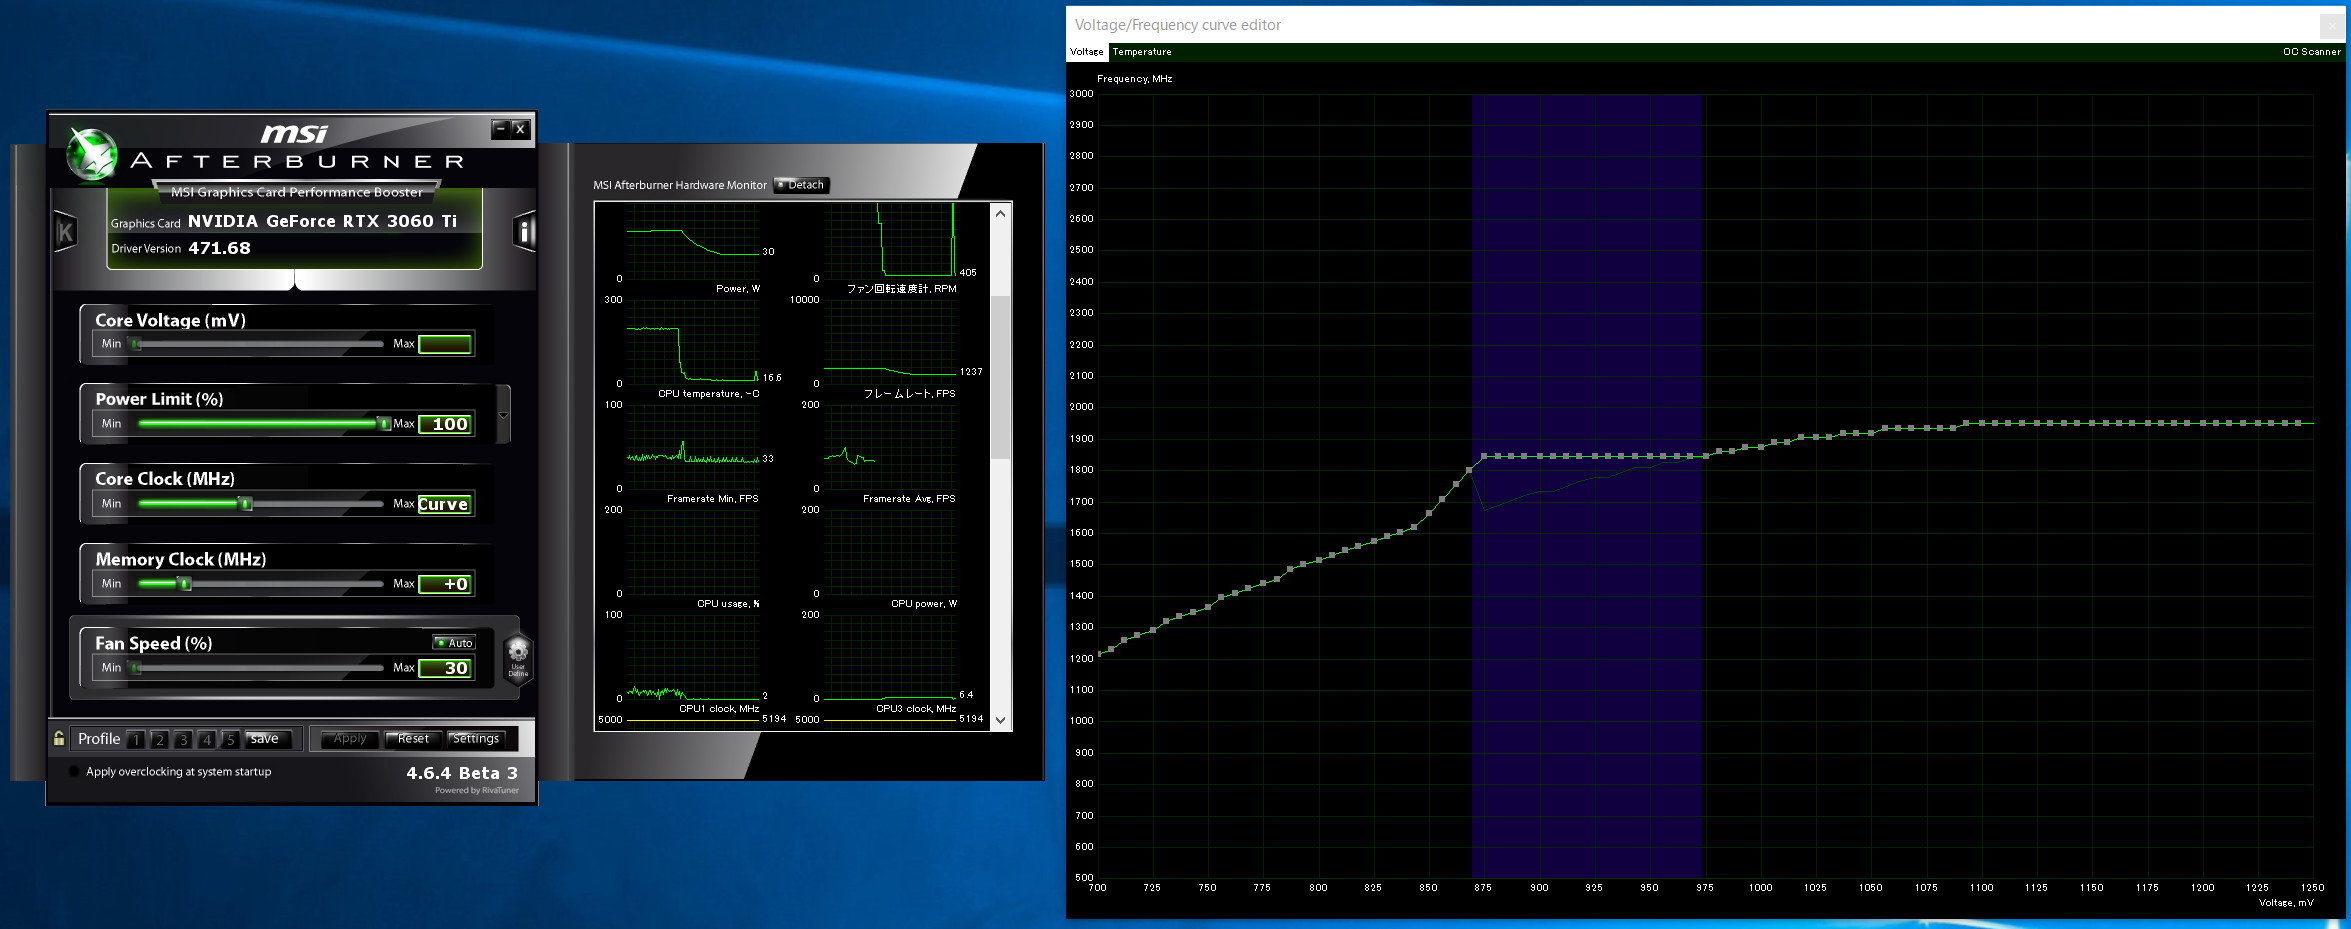2351x929 pixels.
Task: Click the MSI Afterburner jet logo
Action: (x=92, y=156)
